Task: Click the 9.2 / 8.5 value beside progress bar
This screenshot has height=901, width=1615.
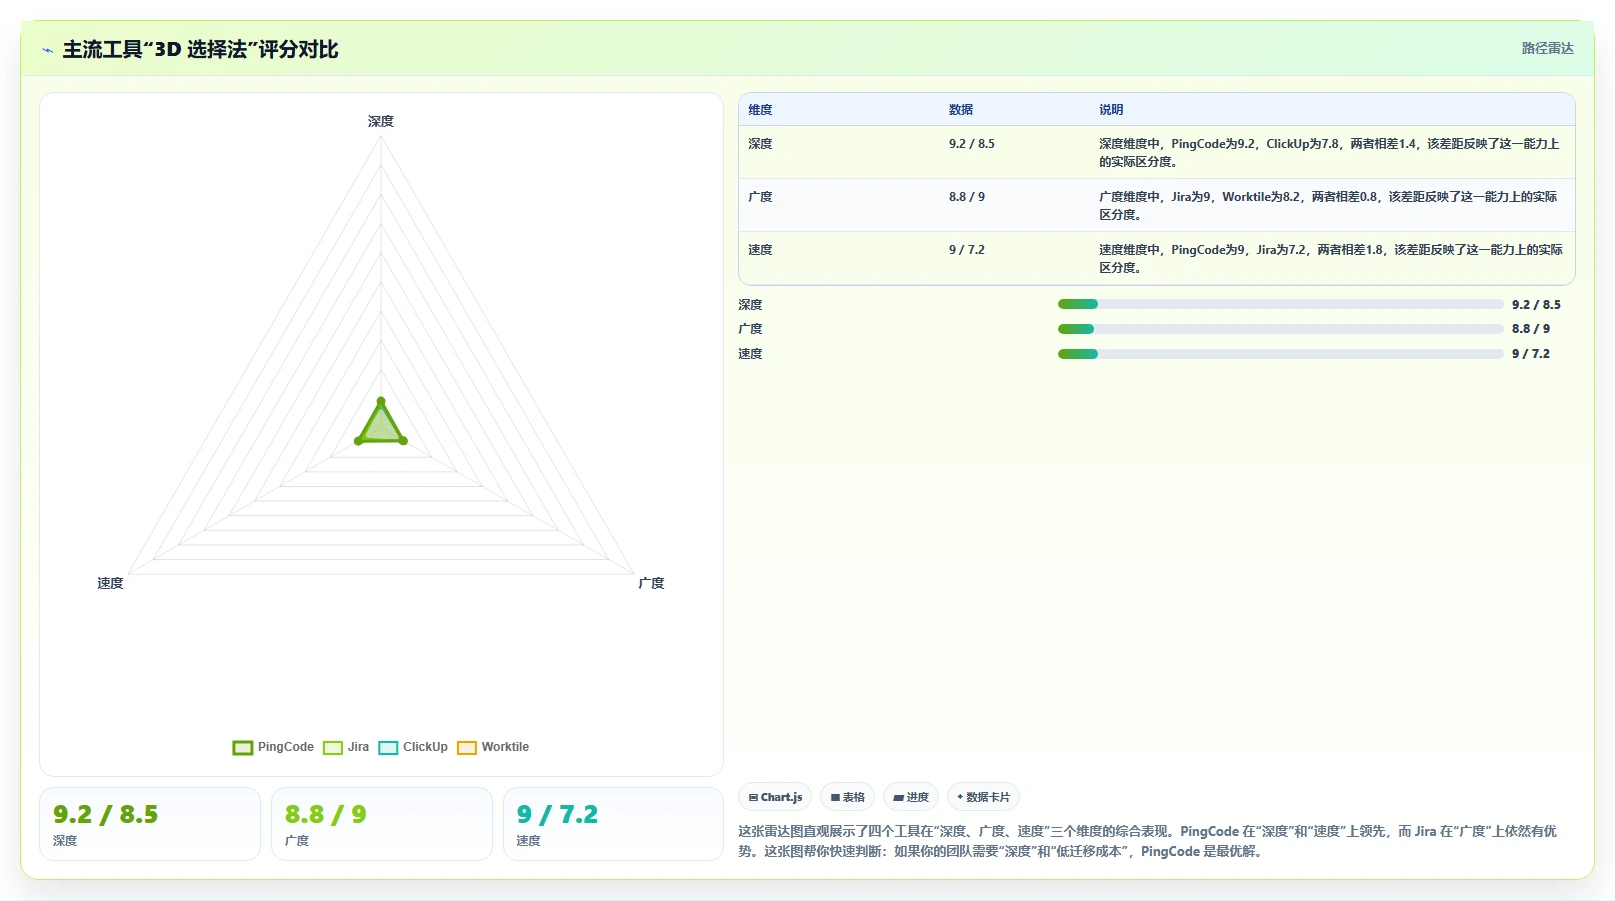Action: click(1536, 305)
